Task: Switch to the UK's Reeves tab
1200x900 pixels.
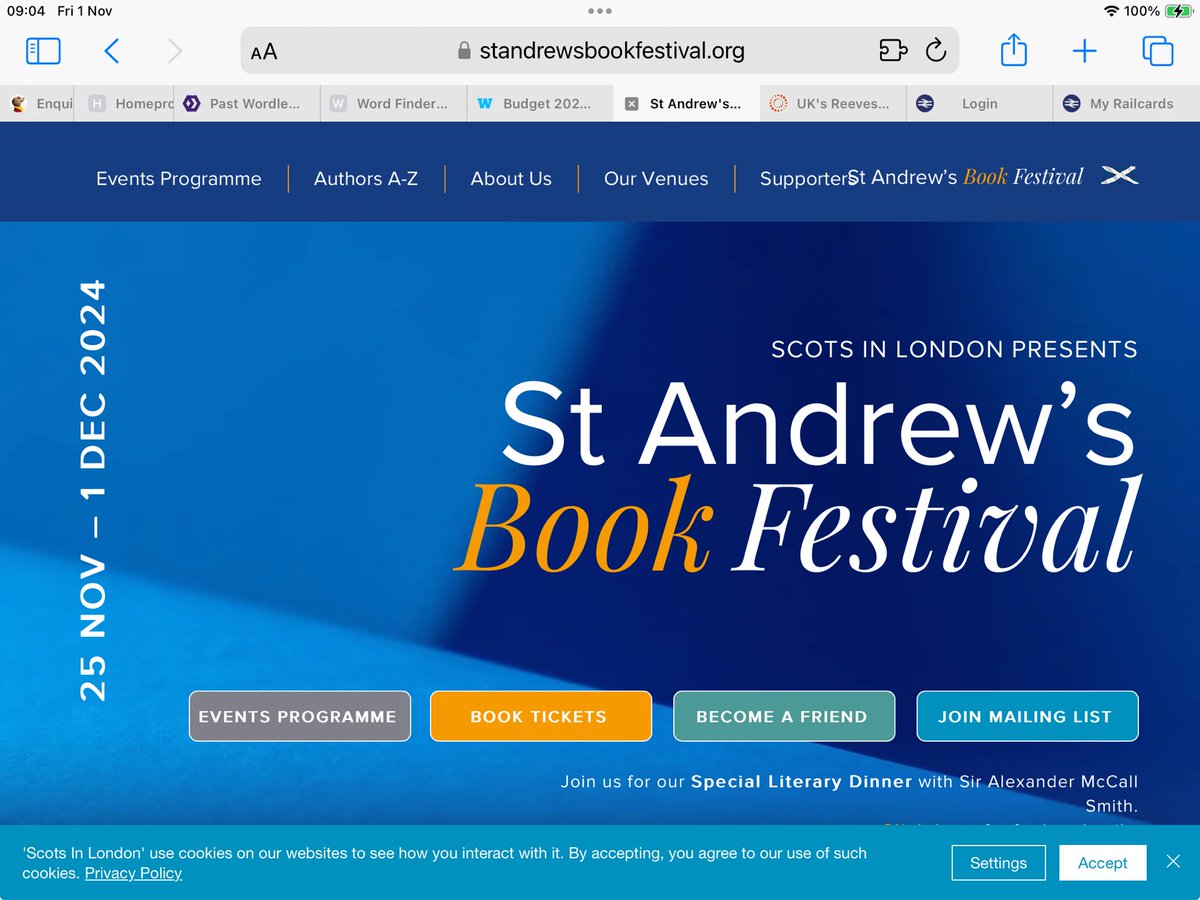Action: [x=833, y=103]
